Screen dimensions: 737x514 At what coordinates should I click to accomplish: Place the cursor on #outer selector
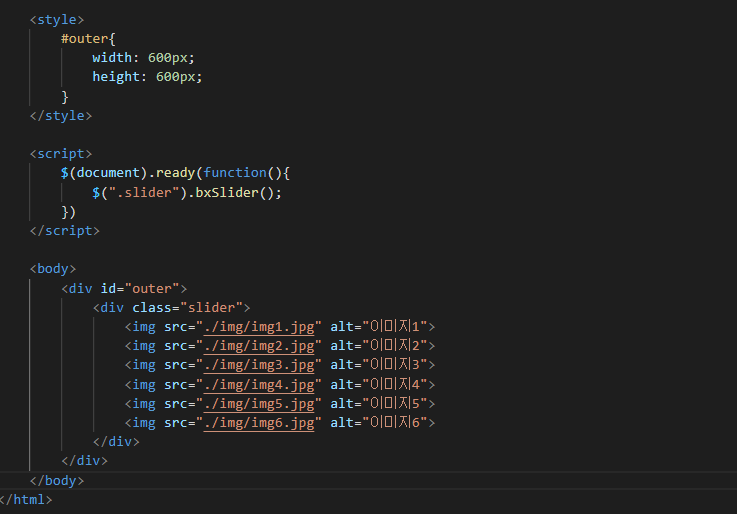click(x=85, y=39)
